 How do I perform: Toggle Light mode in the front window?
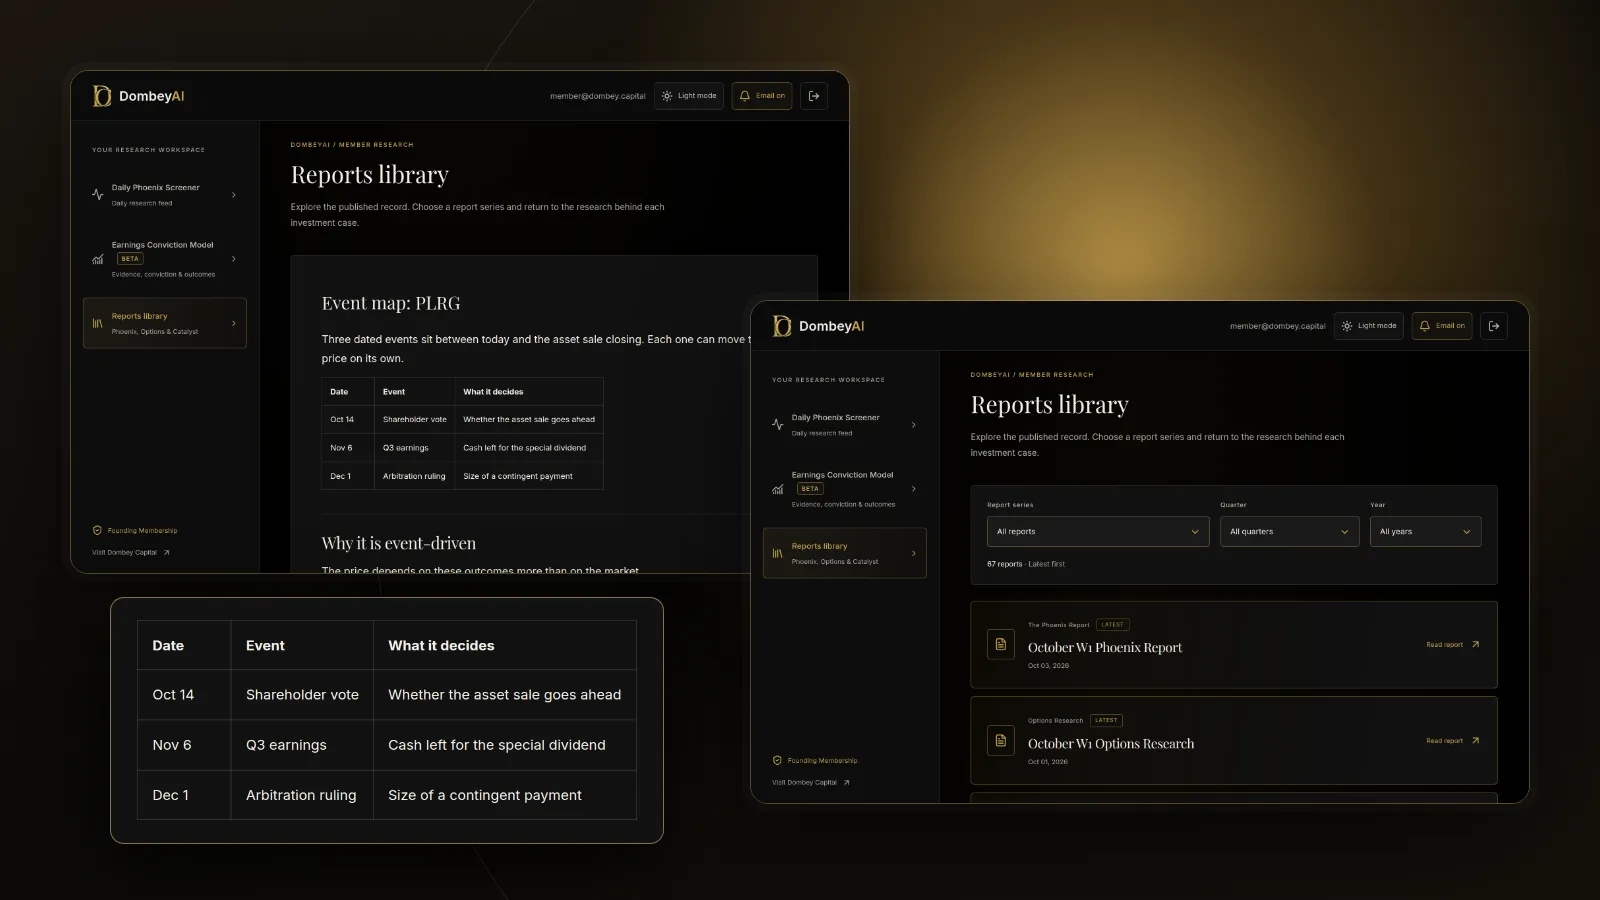click(1369, 326)
